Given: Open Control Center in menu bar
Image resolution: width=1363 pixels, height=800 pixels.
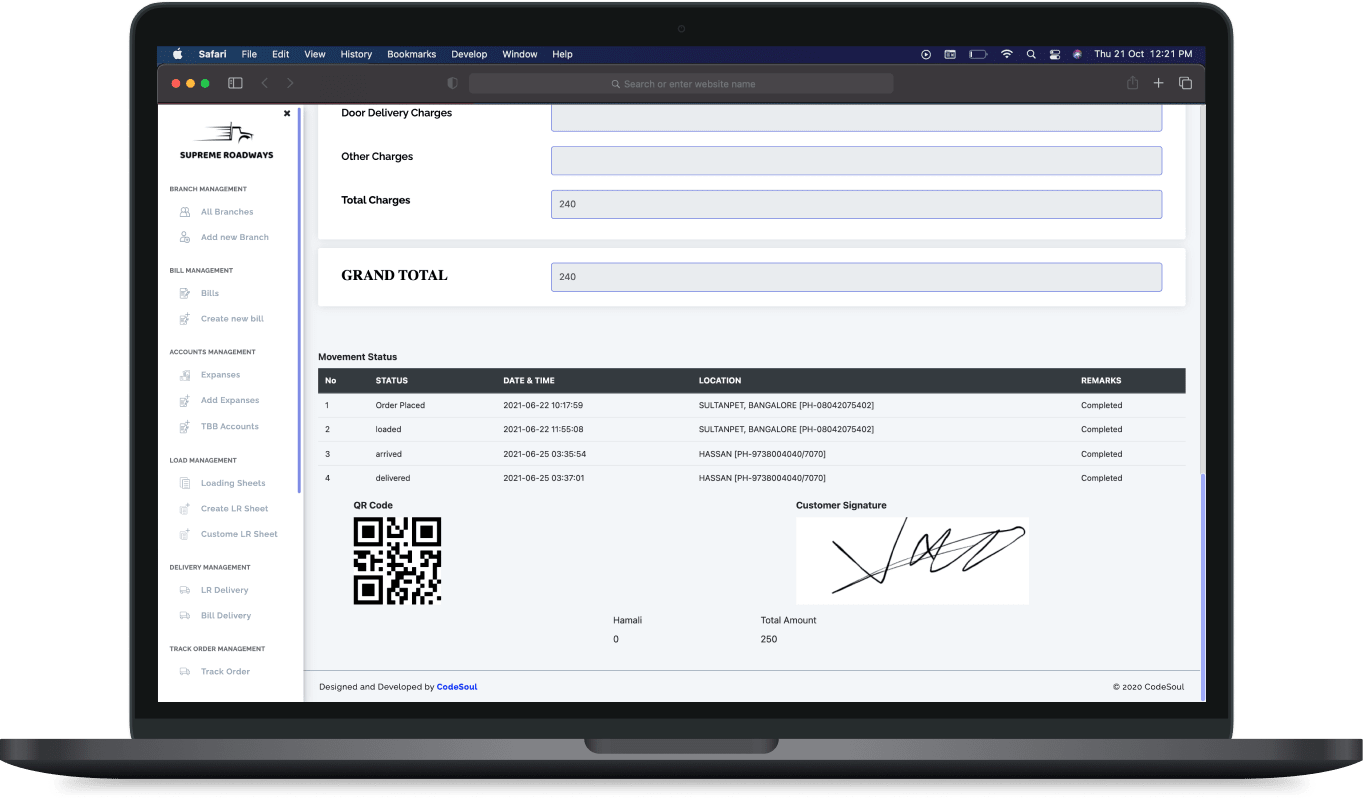Looking at the screenshot, I should pyautogui.click(x=1055, y=54).
